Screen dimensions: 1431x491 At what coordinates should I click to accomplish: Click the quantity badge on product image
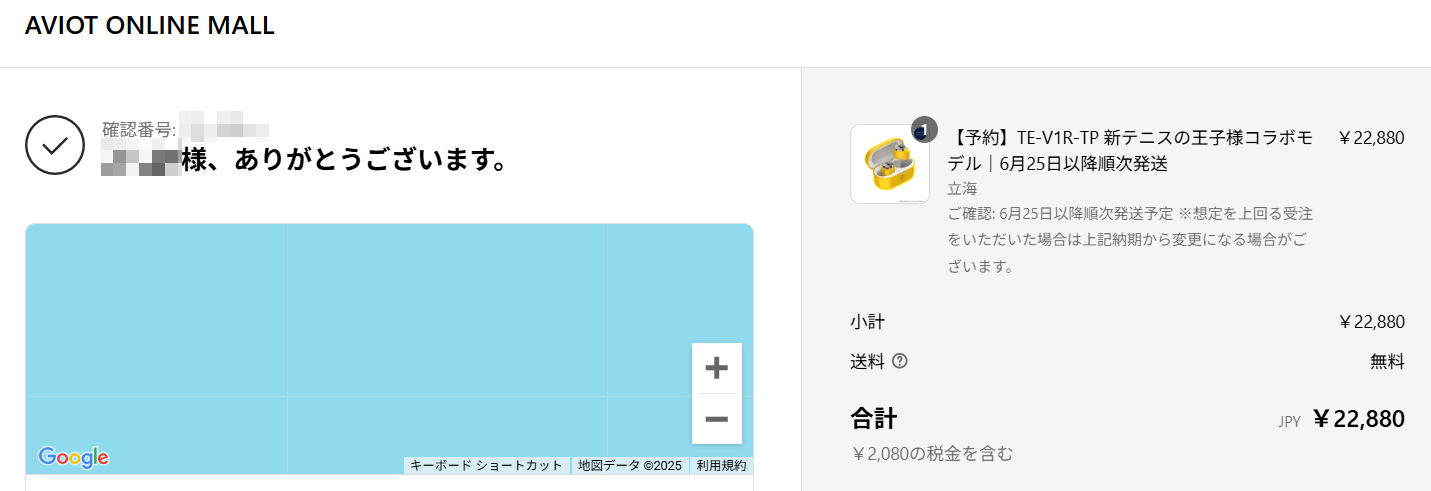(924, 130)
